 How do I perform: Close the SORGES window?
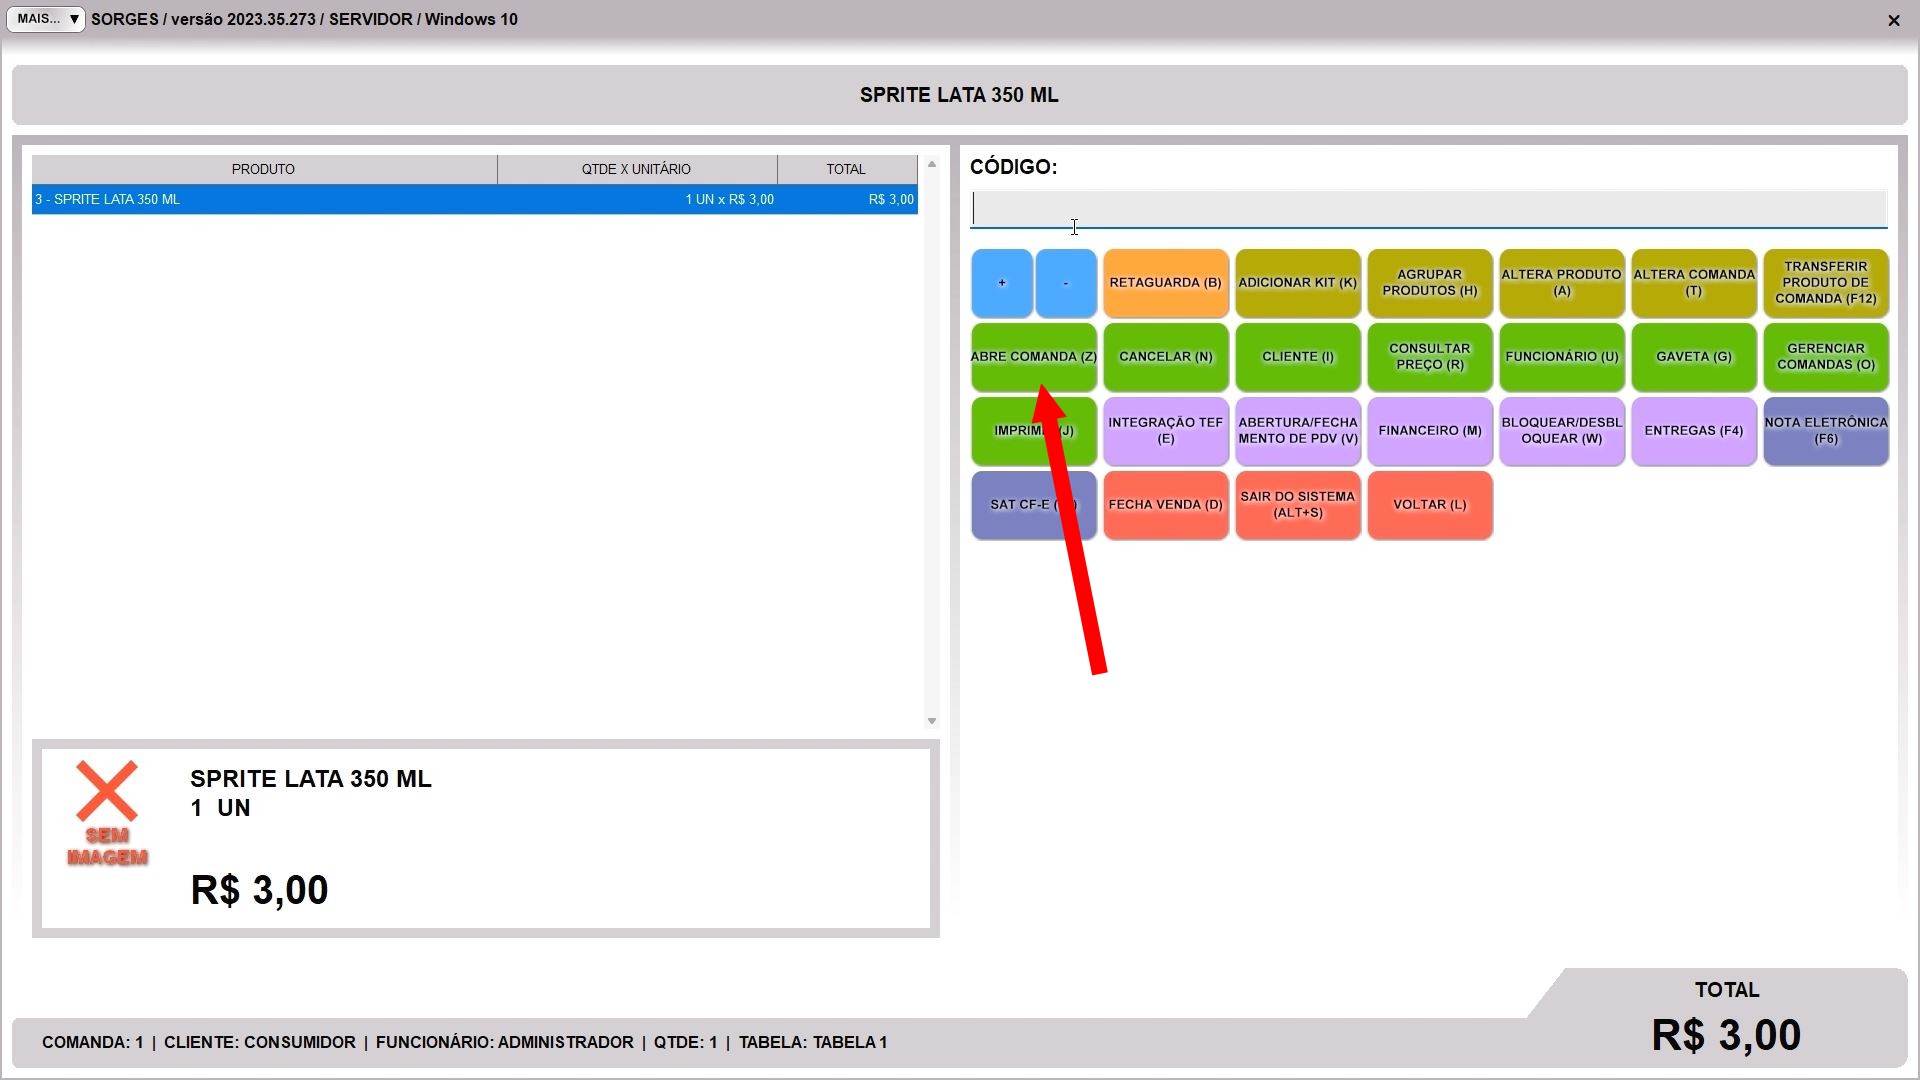click(1894, 20)
